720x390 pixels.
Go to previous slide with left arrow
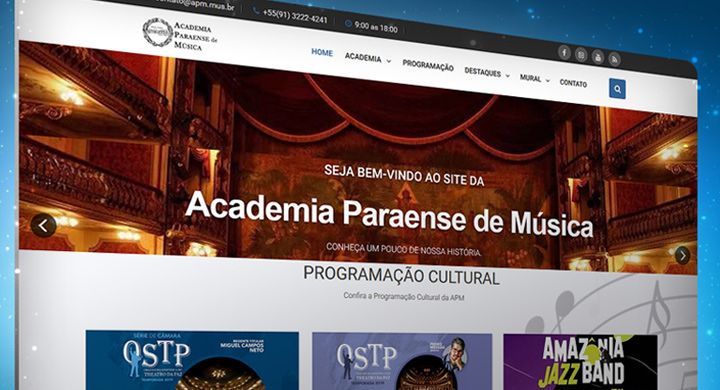(x=44, y=226)
